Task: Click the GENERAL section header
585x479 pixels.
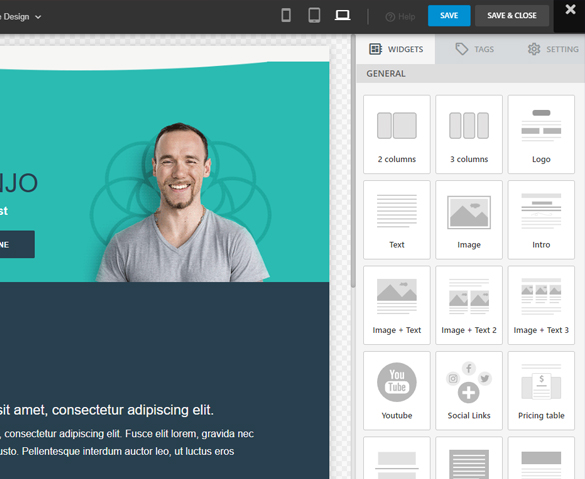Action: 470,73
